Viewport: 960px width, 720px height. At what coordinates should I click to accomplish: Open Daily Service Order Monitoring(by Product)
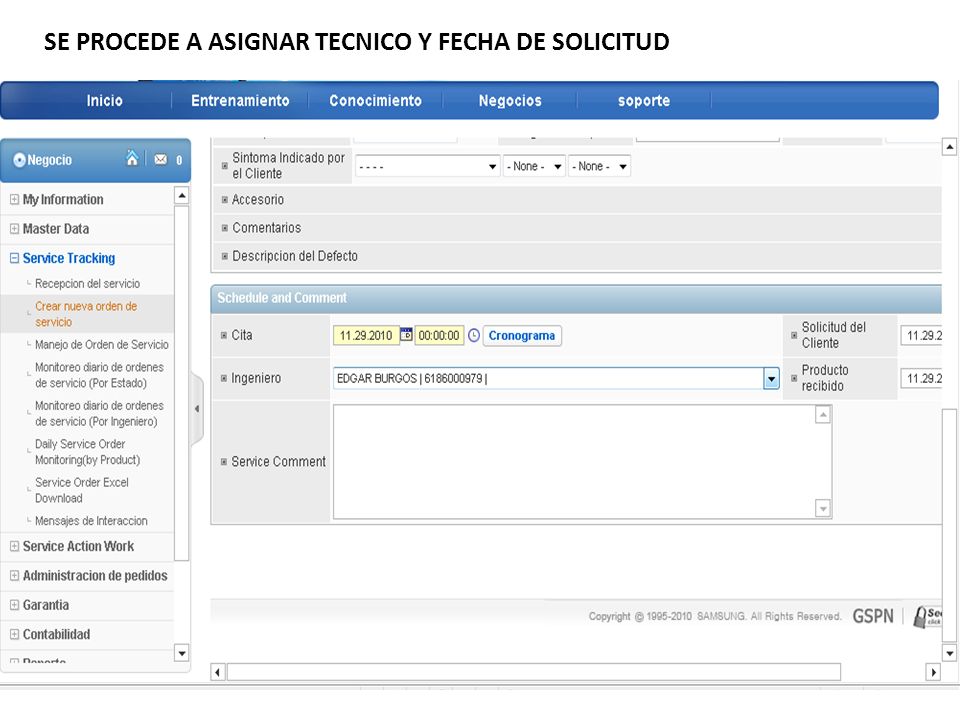coord(88,452)
